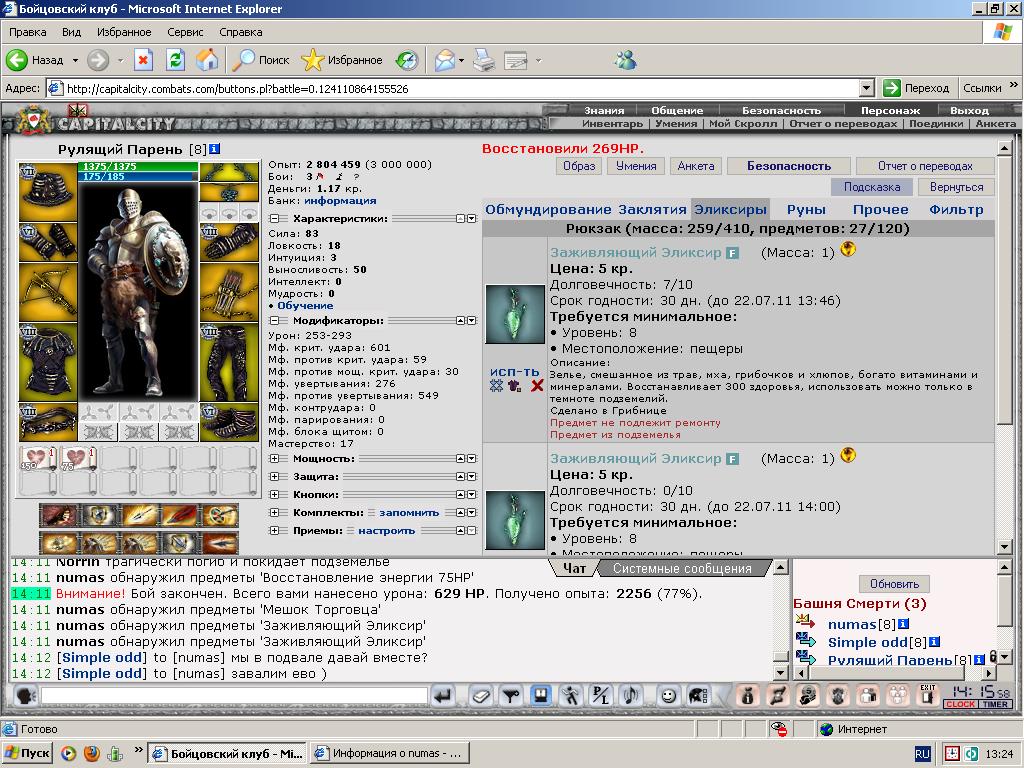This screenshot has height=768, width=1024.
Task: Click the P/L icon in bottom toolbar
Action: (x=599, y=696)
